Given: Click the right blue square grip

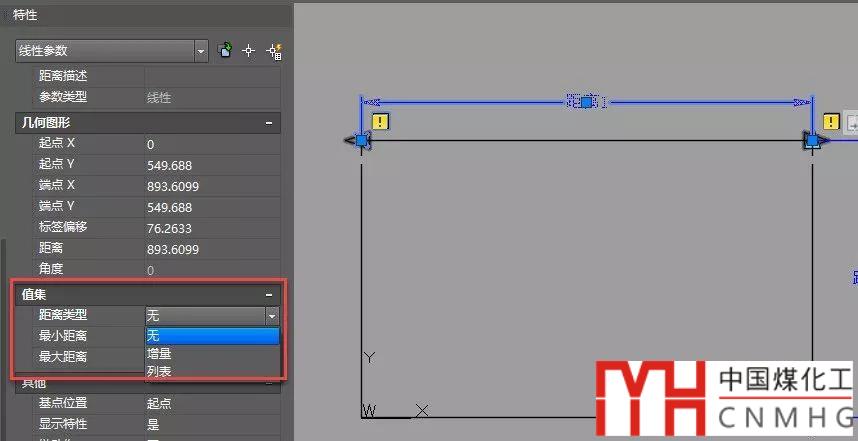Looking at the screenshot, I should (x=813, y=141).
